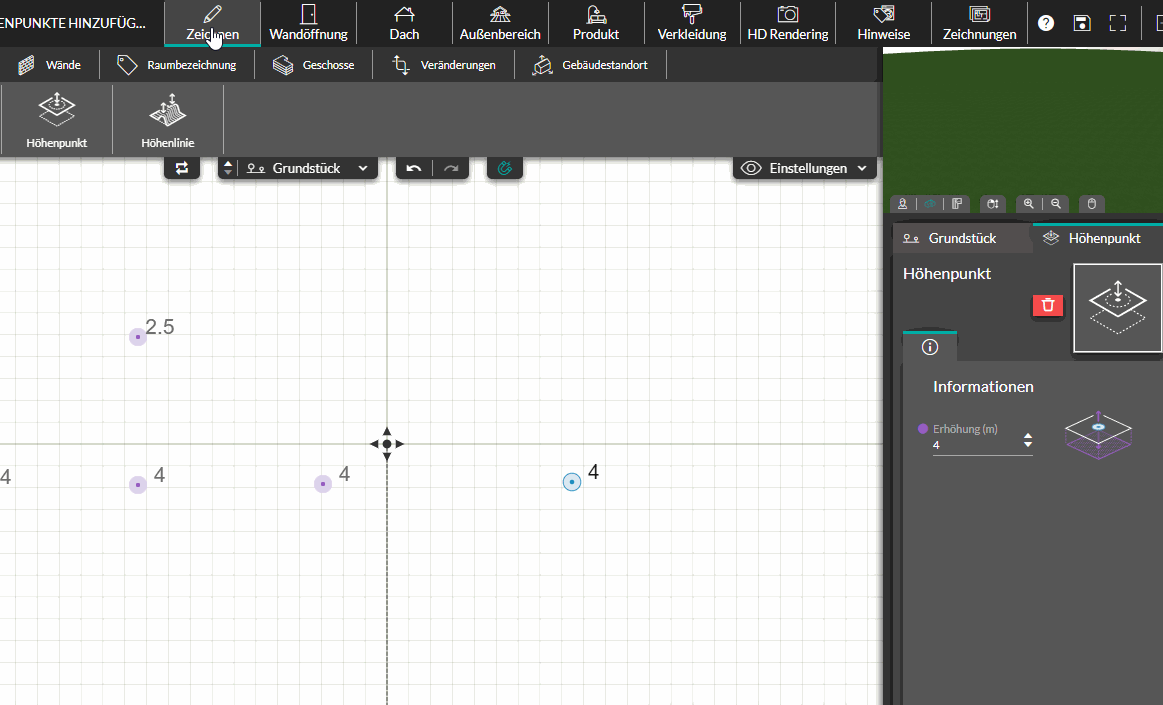Open the Dach tab

tap(404, 23)
